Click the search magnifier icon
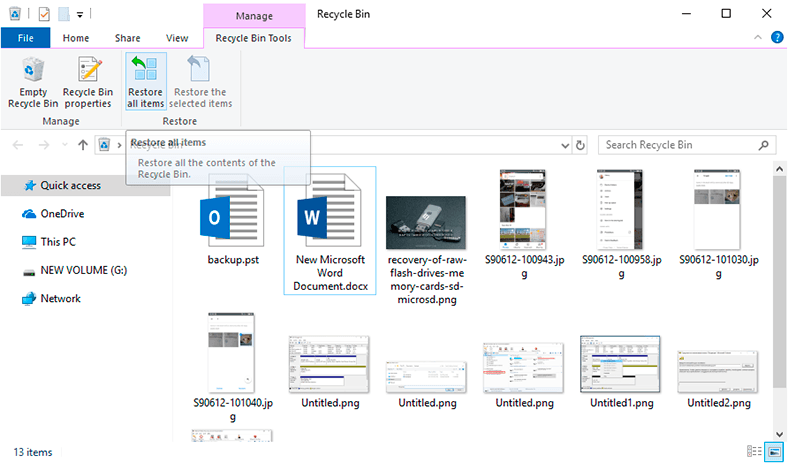The height and width of the screenshot is (463, 788). pyautogui.click(x=763, y=145)
